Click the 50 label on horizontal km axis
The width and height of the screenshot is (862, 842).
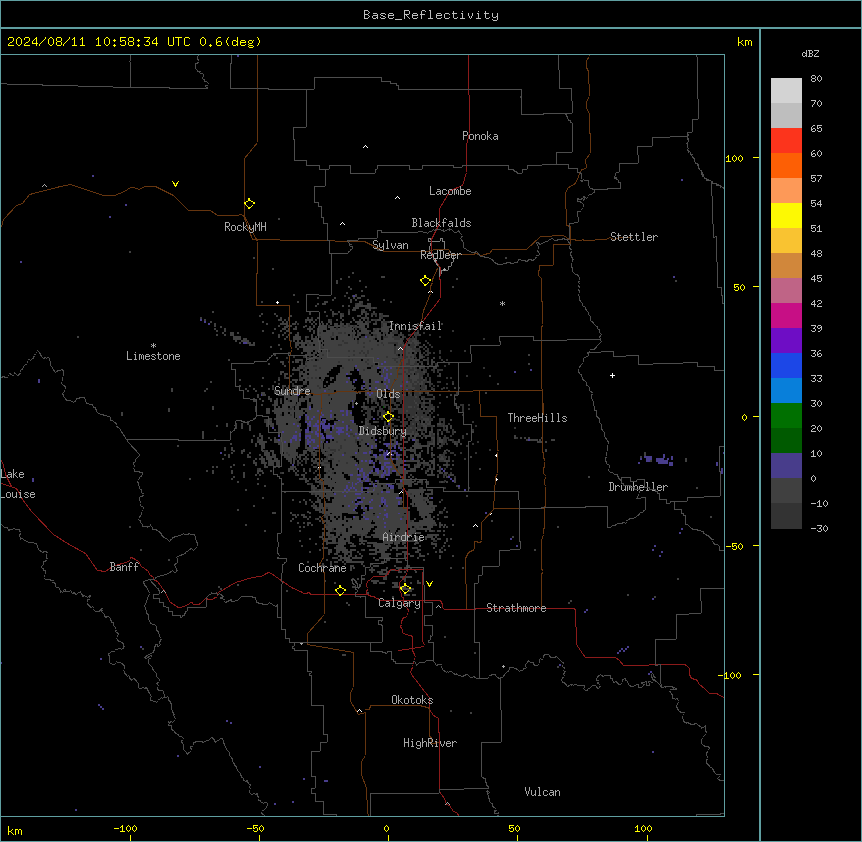click(514, 828)
